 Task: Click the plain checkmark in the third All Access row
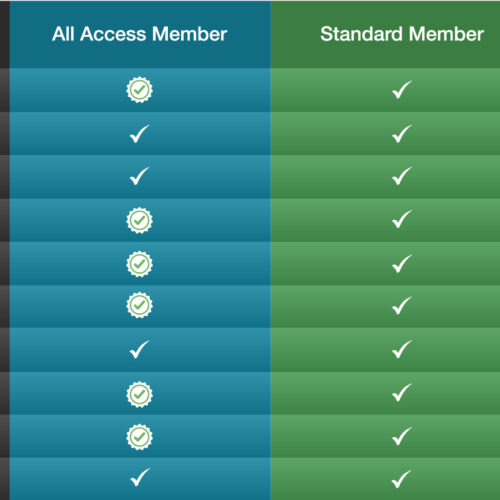(140, 176)
